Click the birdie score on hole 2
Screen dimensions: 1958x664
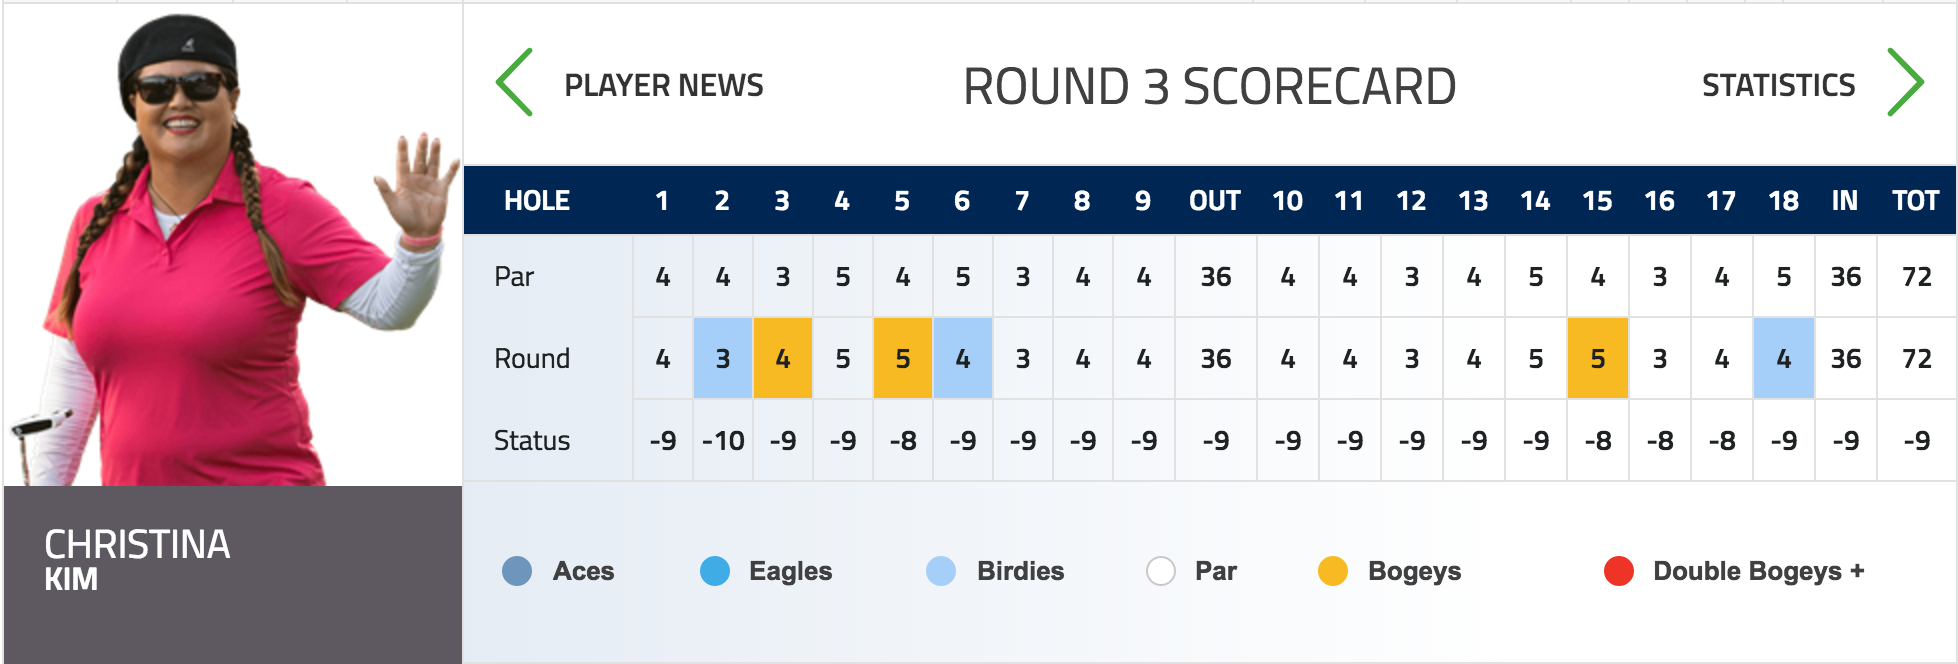click(x=723, y=358)
